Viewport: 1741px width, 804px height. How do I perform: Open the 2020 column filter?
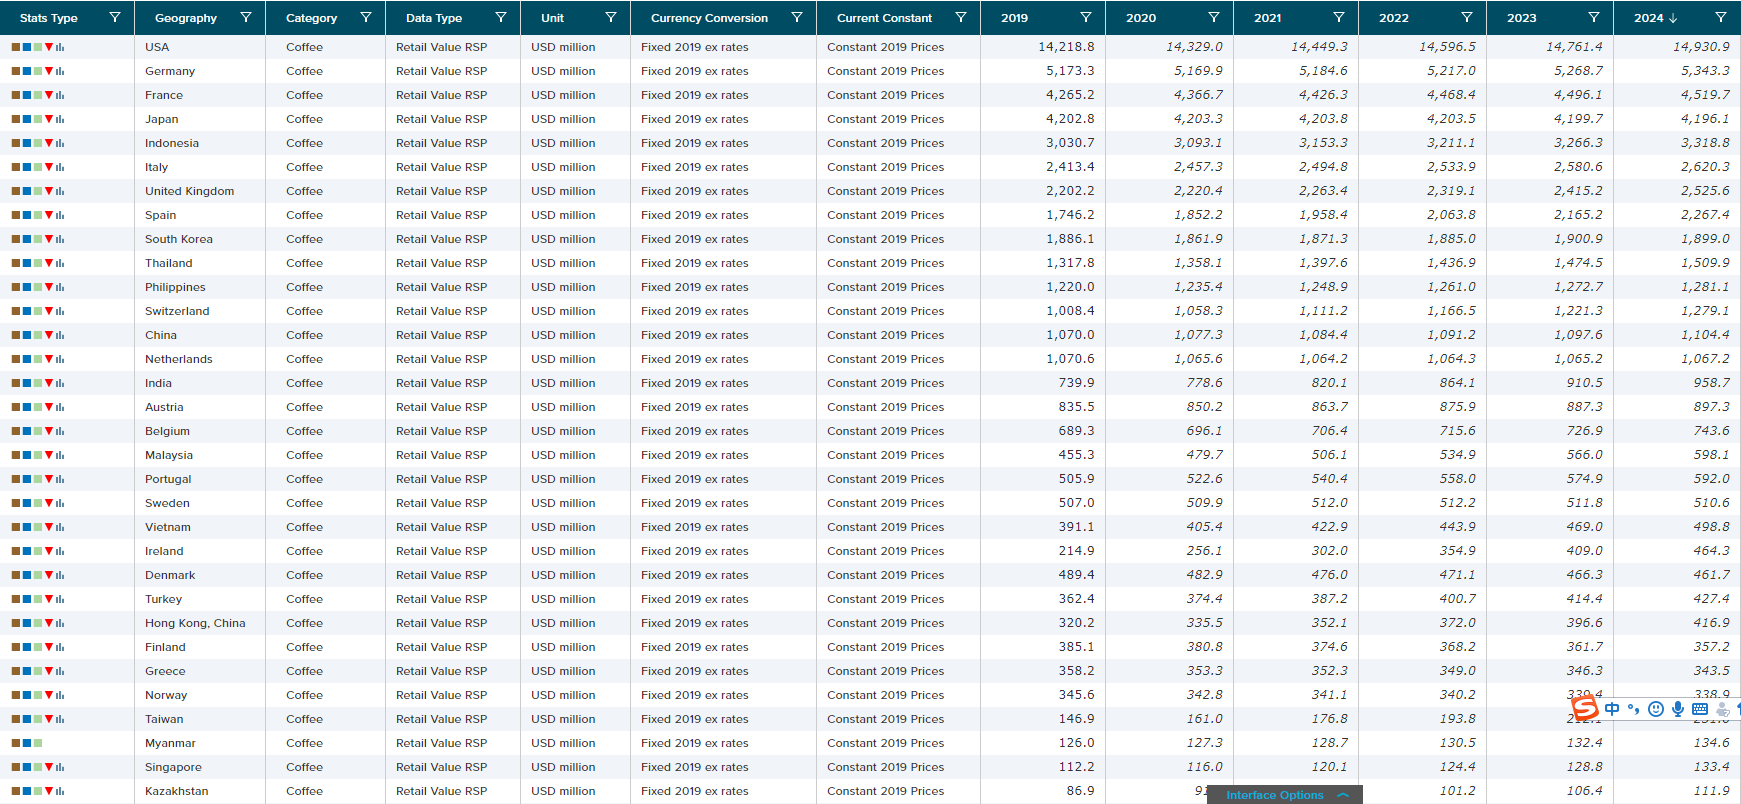pos(1214,18)
